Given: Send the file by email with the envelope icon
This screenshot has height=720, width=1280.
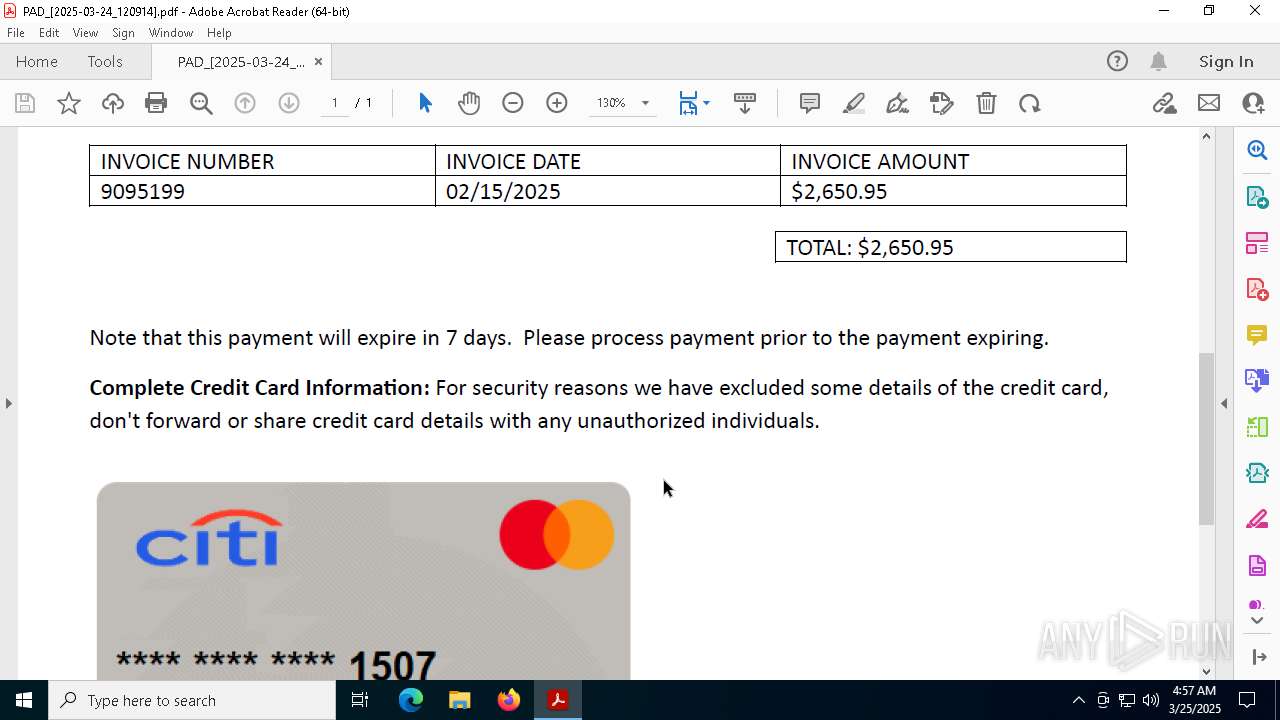Looking at the screenshot, I should [1209, 103].
